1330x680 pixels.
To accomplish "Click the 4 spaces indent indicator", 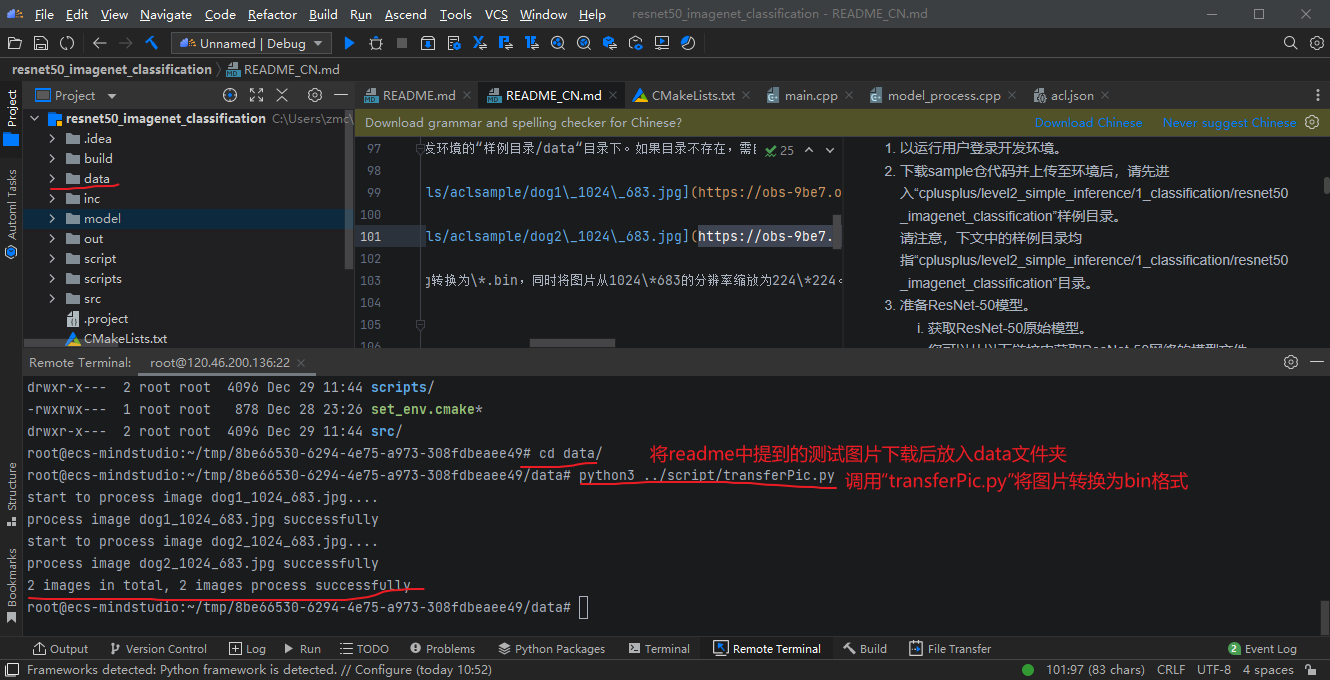I will (x=1267, y=670).
